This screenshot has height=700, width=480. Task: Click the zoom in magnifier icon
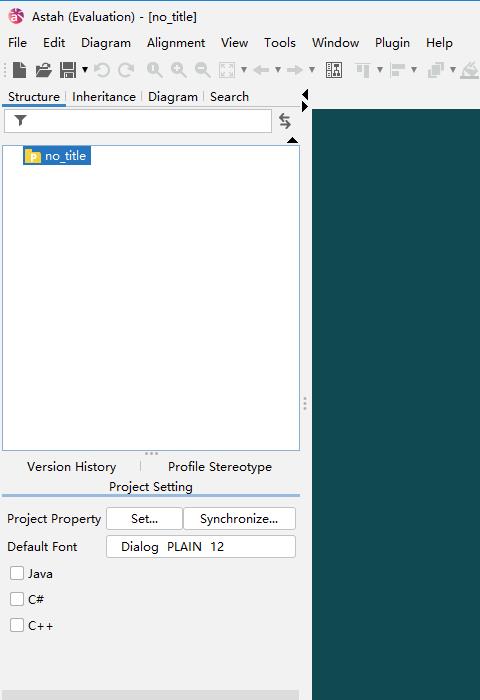pyautogui.click(x=179, y=70)
